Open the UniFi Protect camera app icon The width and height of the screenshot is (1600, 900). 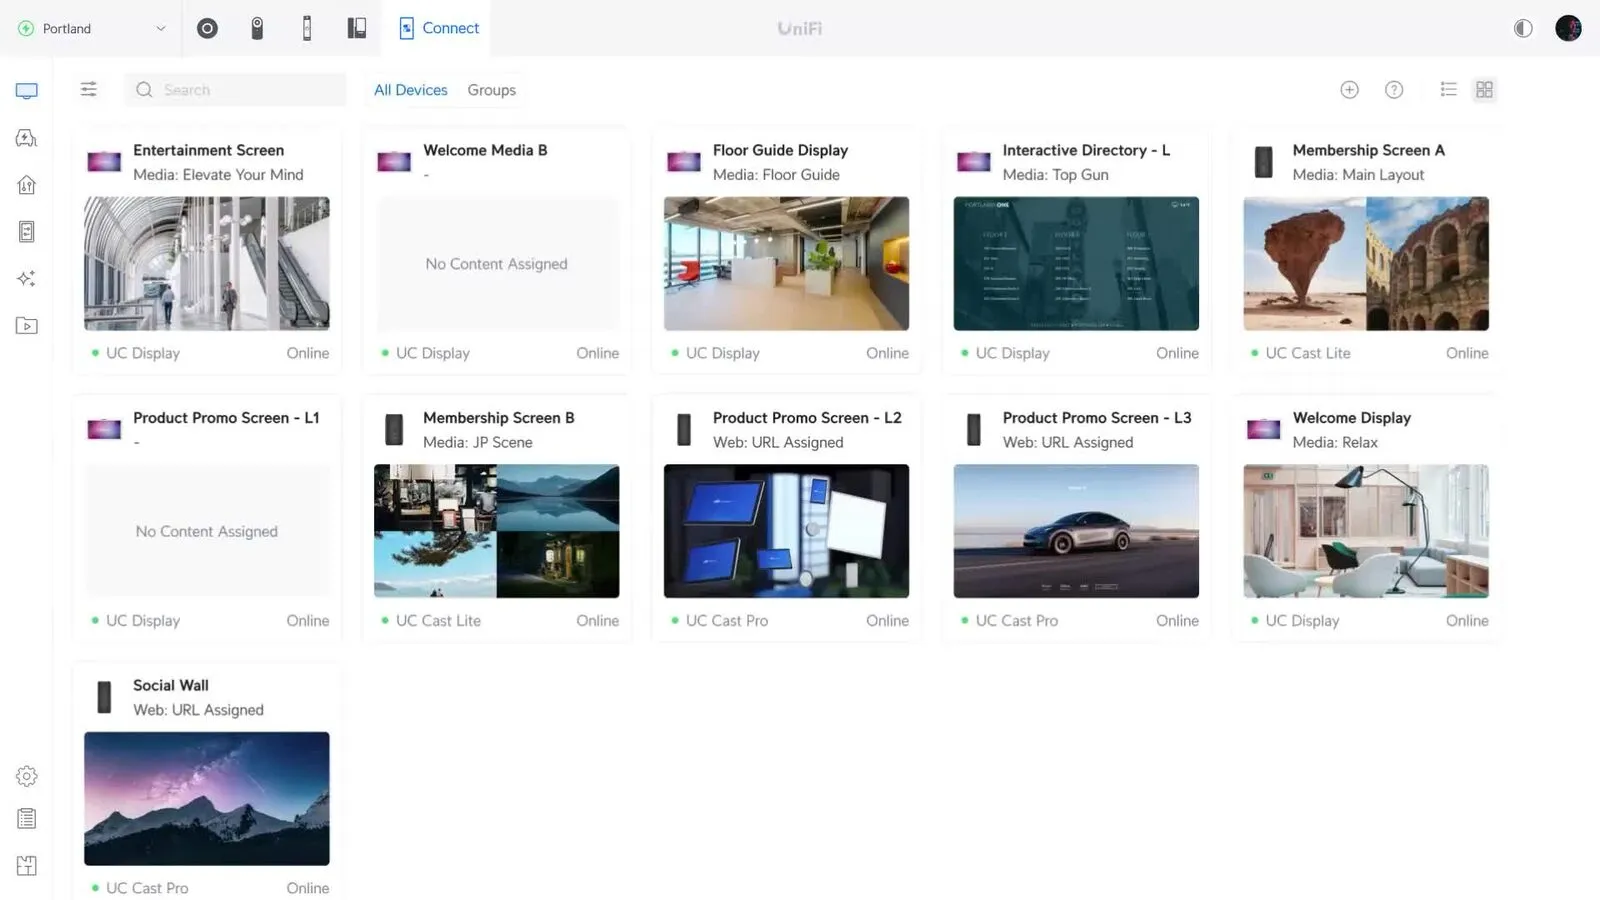click(257, 28)
